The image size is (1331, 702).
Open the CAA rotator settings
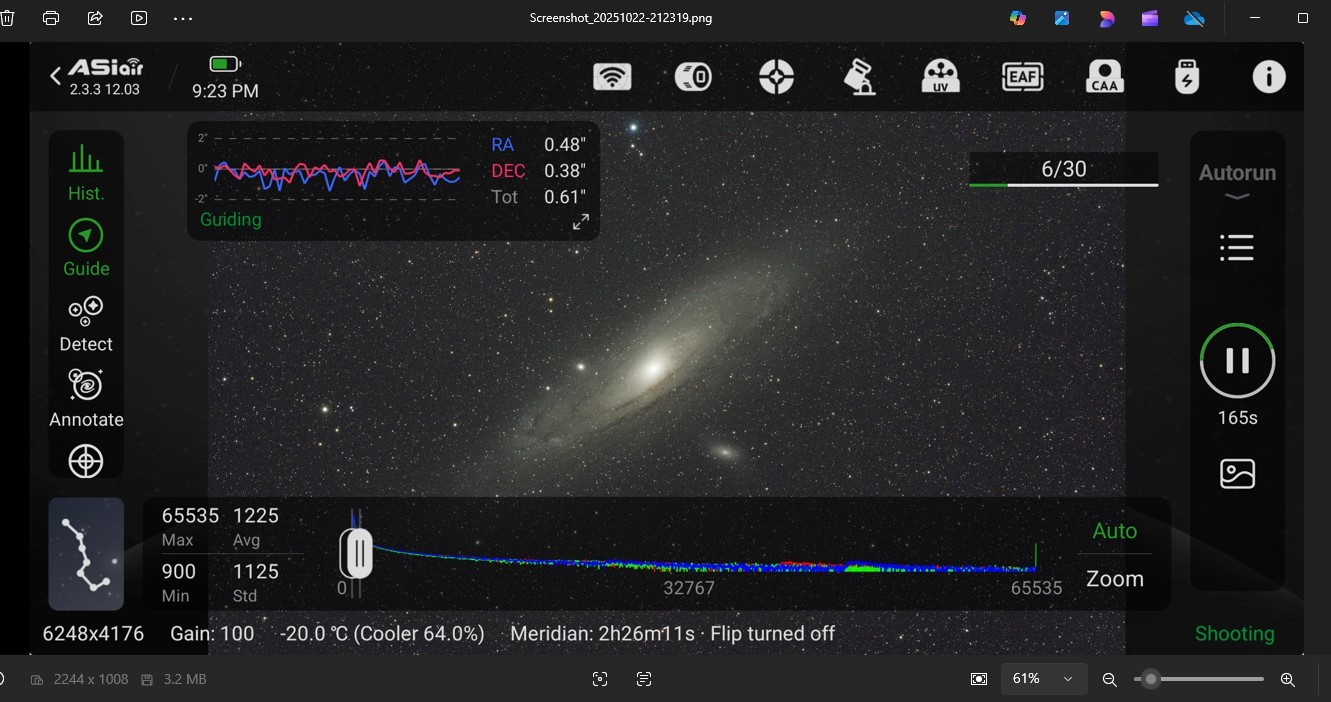point(1105,77)
